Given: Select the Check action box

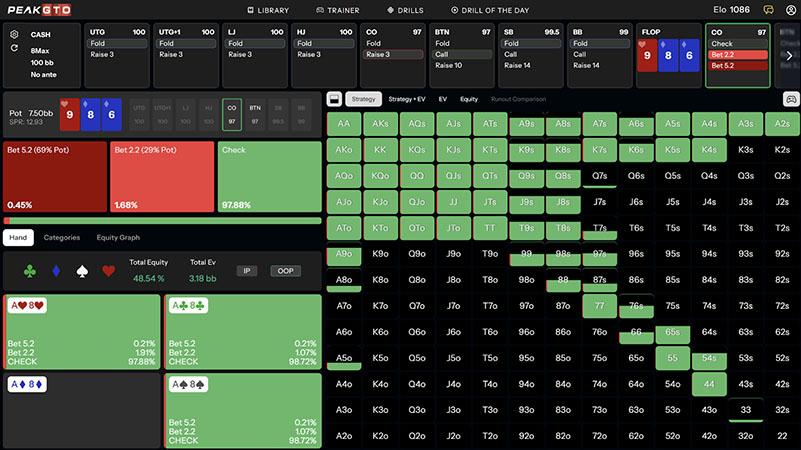Looking at the screenshot, I should [269, 175].
